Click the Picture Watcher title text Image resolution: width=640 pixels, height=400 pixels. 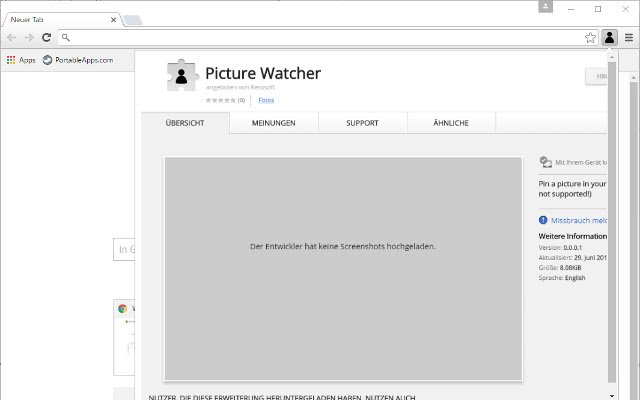pyautogui.click(x=263, y=73)
